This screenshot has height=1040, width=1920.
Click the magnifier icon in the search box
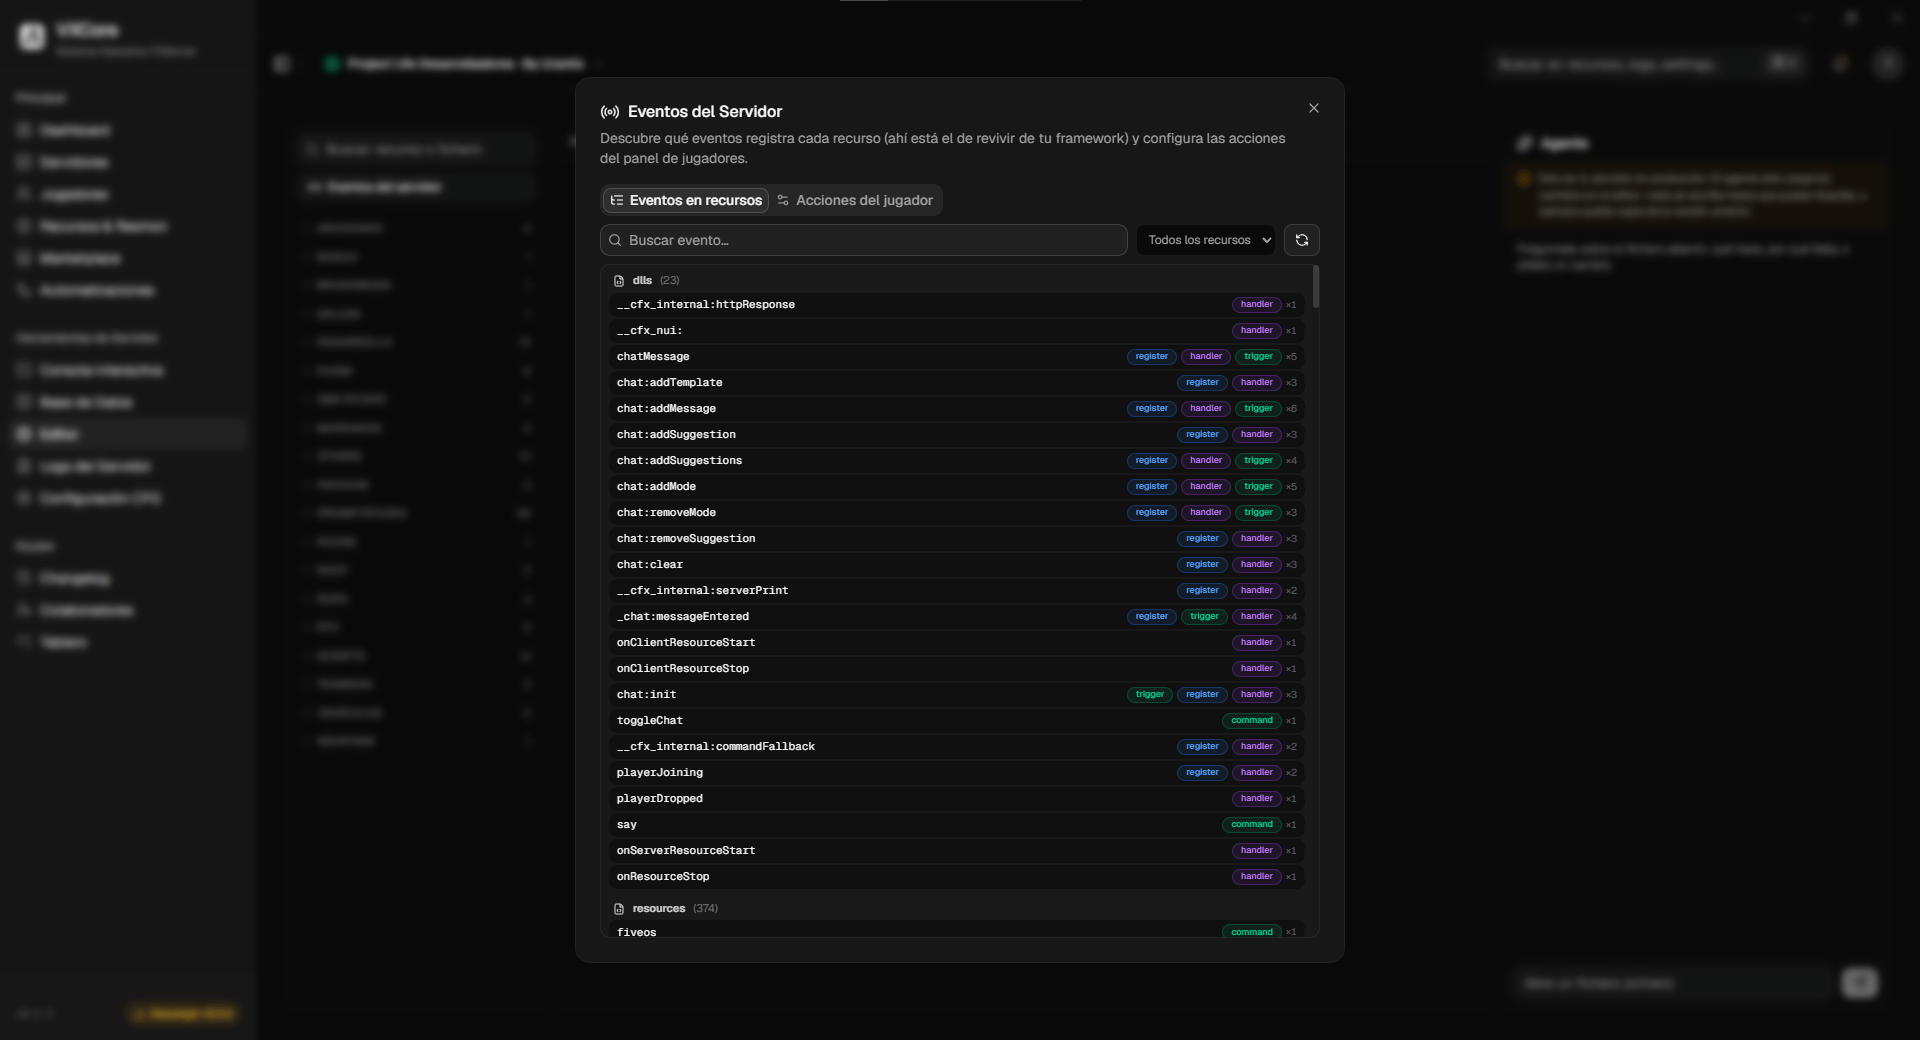coord(615,240)
